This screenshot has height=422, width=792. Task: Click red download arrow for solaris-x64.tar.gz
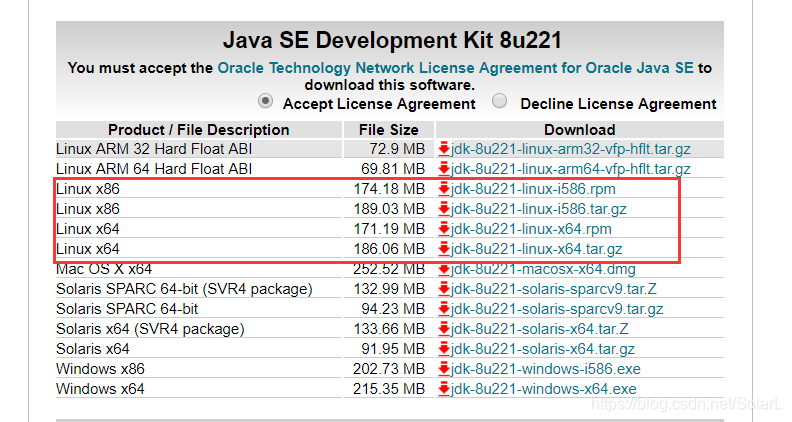click(x=444, y=349)
